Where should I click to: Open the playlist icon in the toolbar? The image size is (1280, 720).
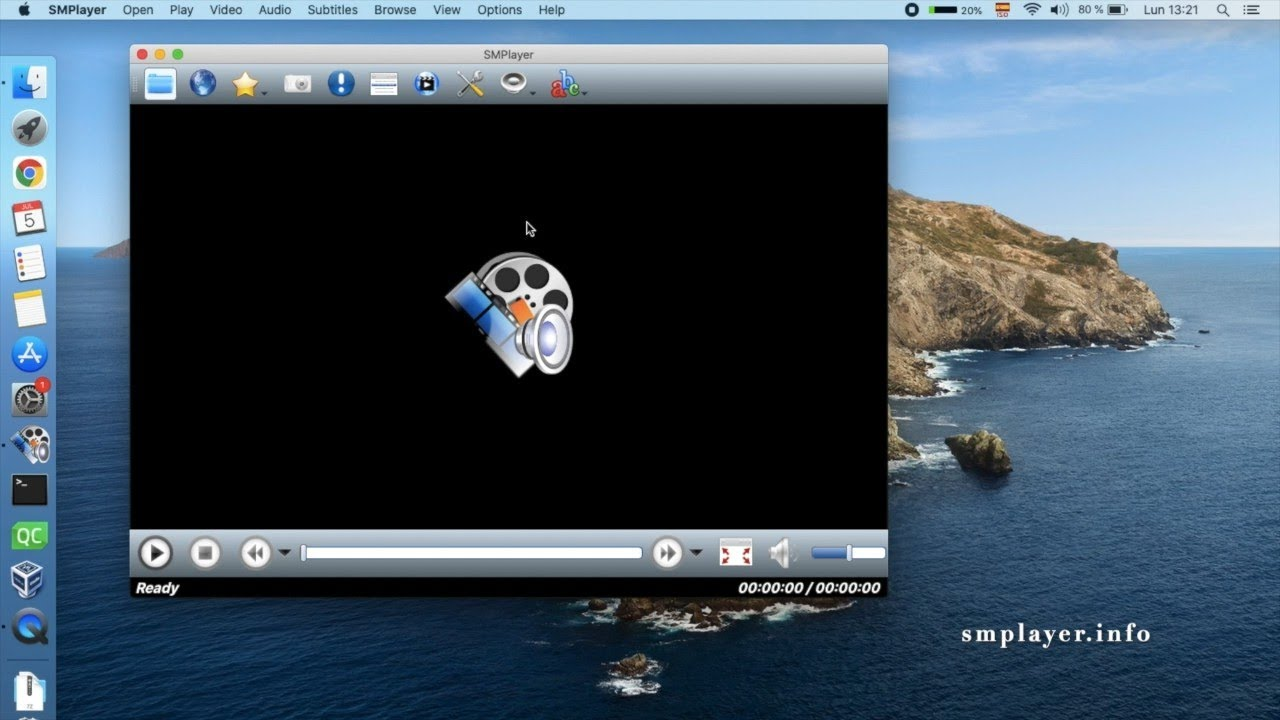tap(384, 84)
